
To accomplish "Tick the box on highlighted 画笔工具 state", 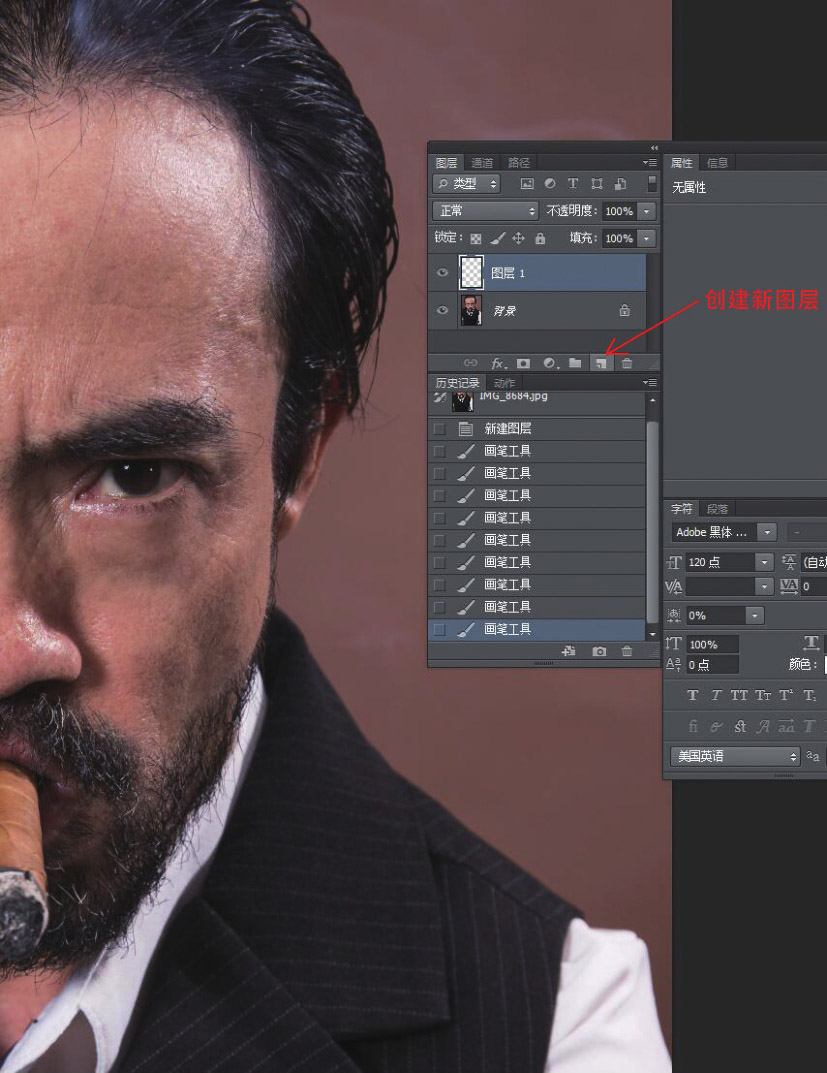I will point(440,630).
